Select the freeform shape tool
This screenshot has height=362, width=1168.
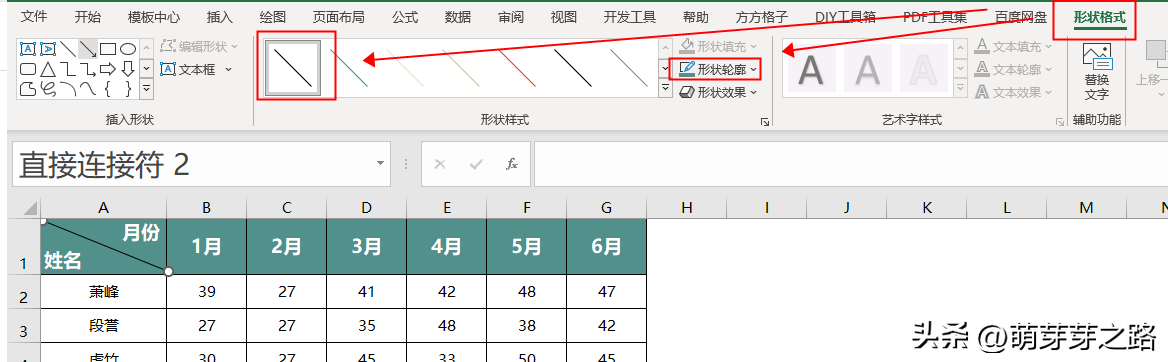pos(28,89)
